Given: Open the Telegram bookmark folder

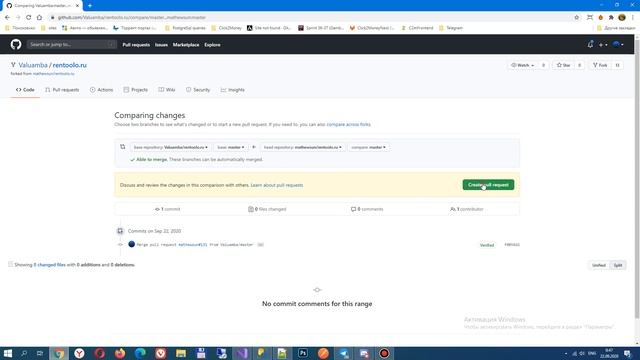Looking at the screenshot, I should [x=451, y=28].
